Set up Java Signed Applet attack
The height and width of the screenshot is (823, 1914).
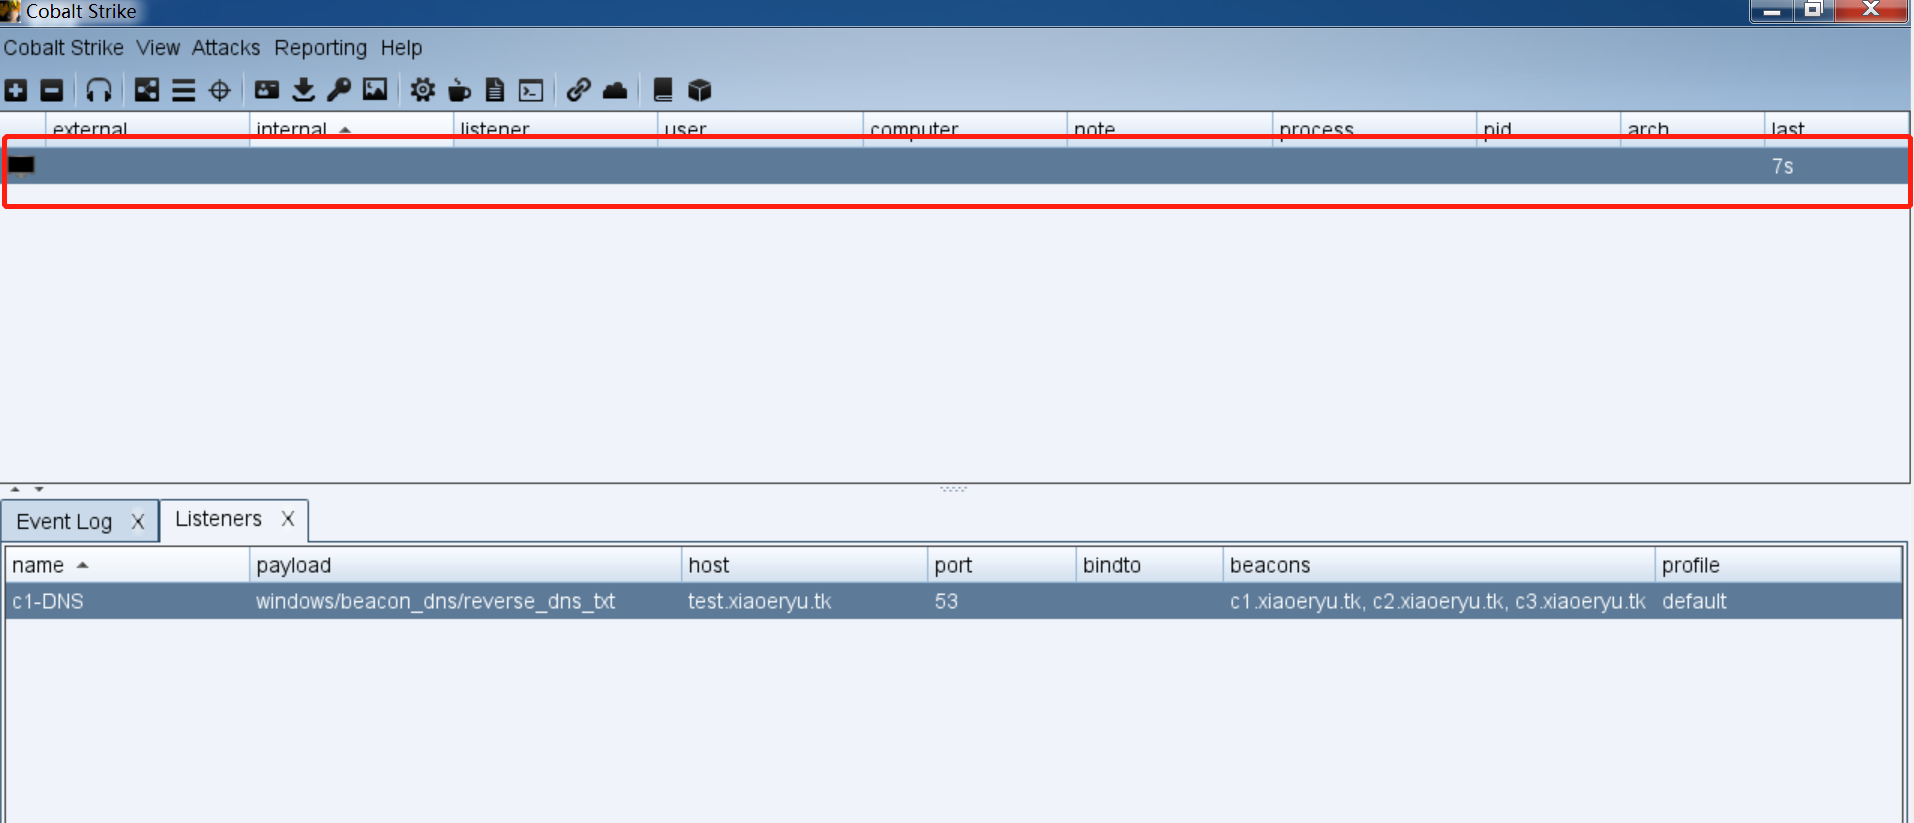pyautogui.click(x=459, y=91)
